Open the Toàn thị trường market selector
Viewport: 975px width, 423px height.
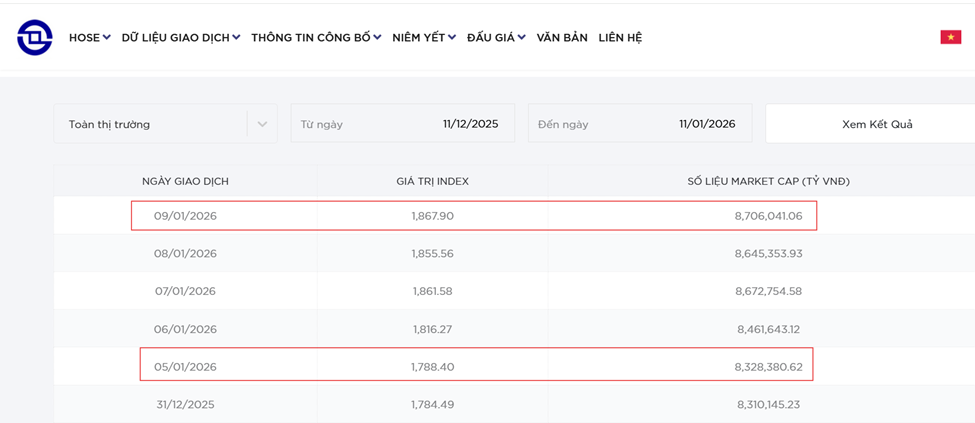tap(150, 124)
